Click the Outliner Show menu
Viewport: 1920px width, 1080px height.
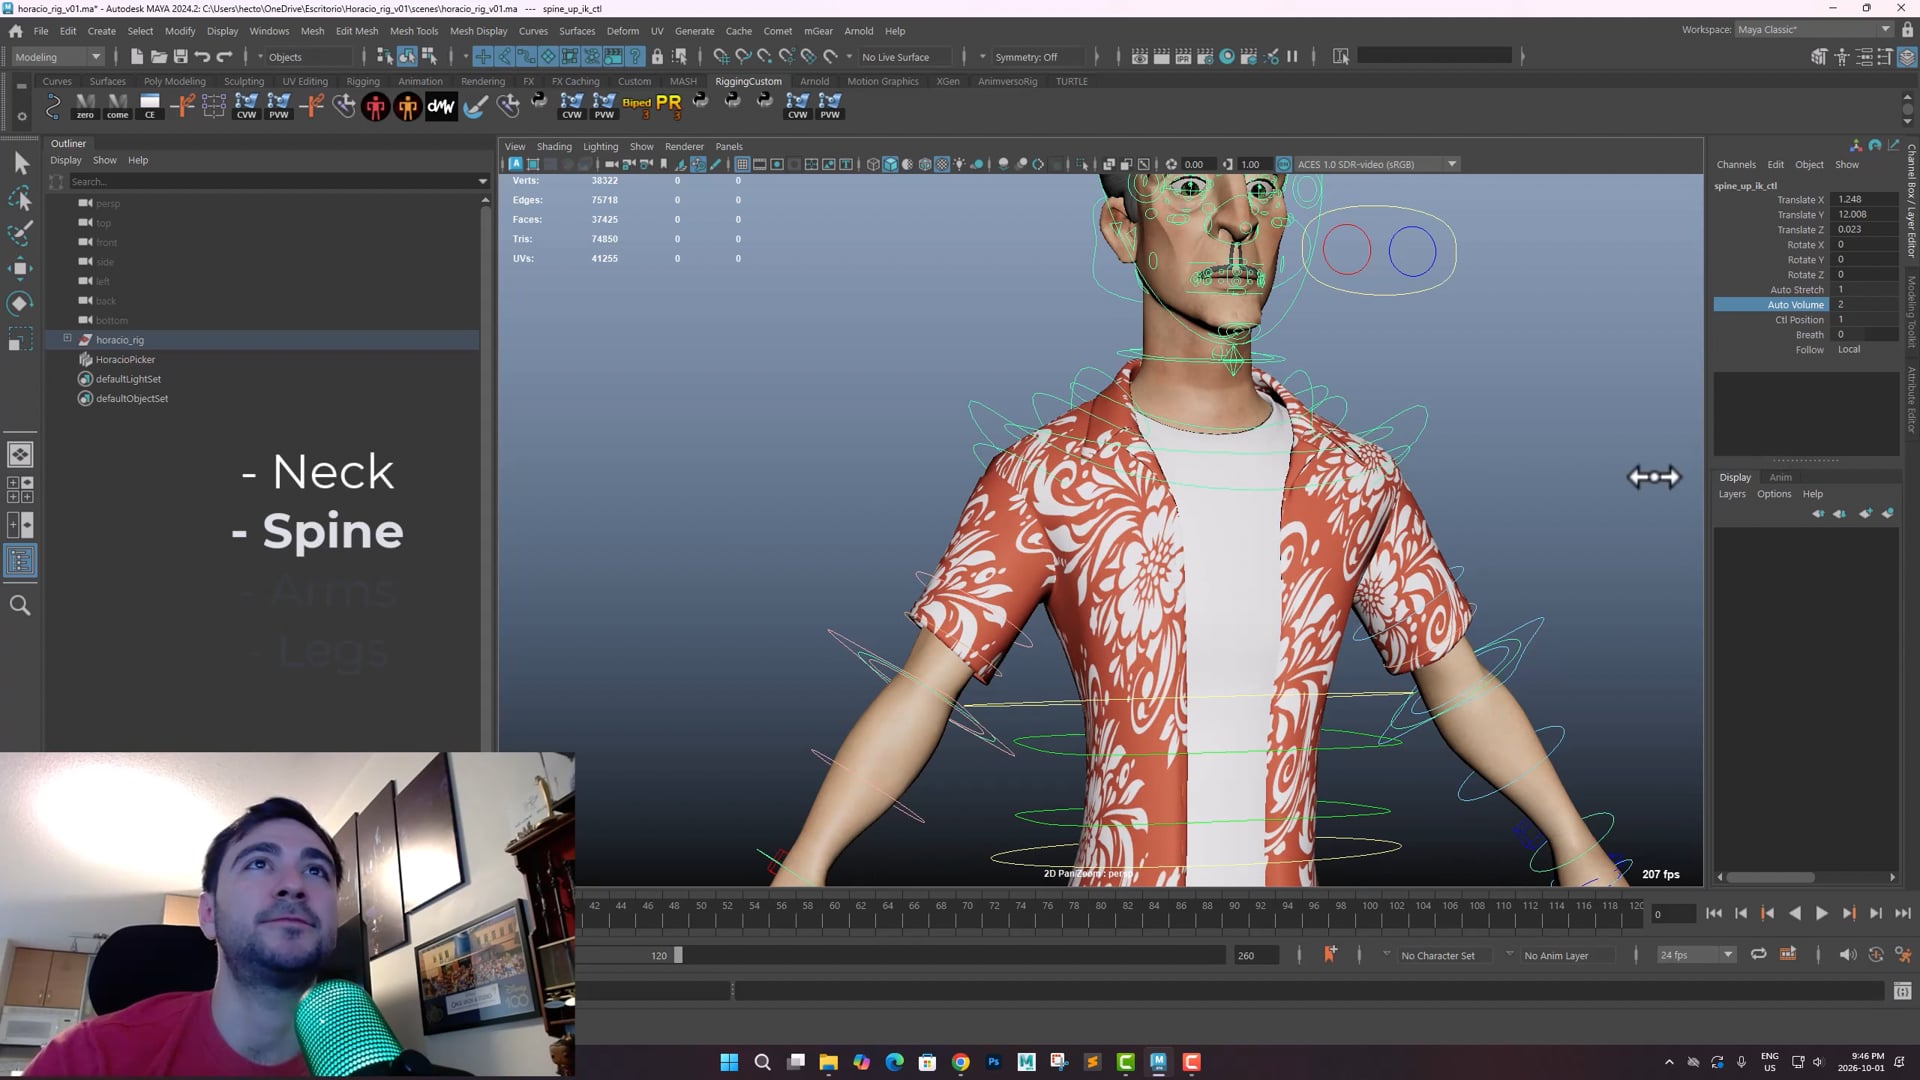(x=104, y=160)
